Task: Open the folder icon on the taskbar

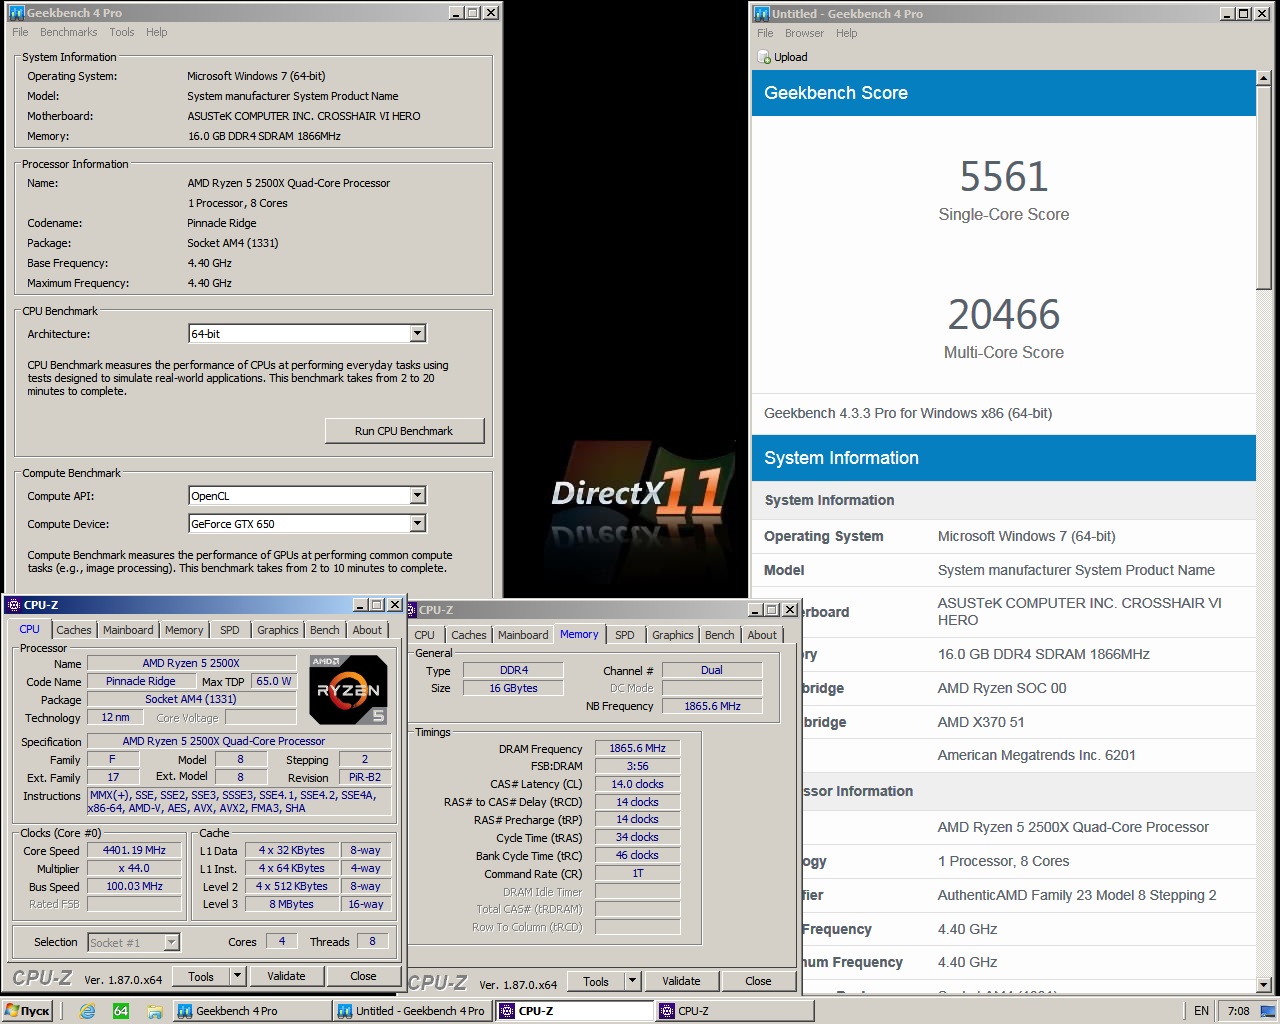Action: pos(155,1011)
